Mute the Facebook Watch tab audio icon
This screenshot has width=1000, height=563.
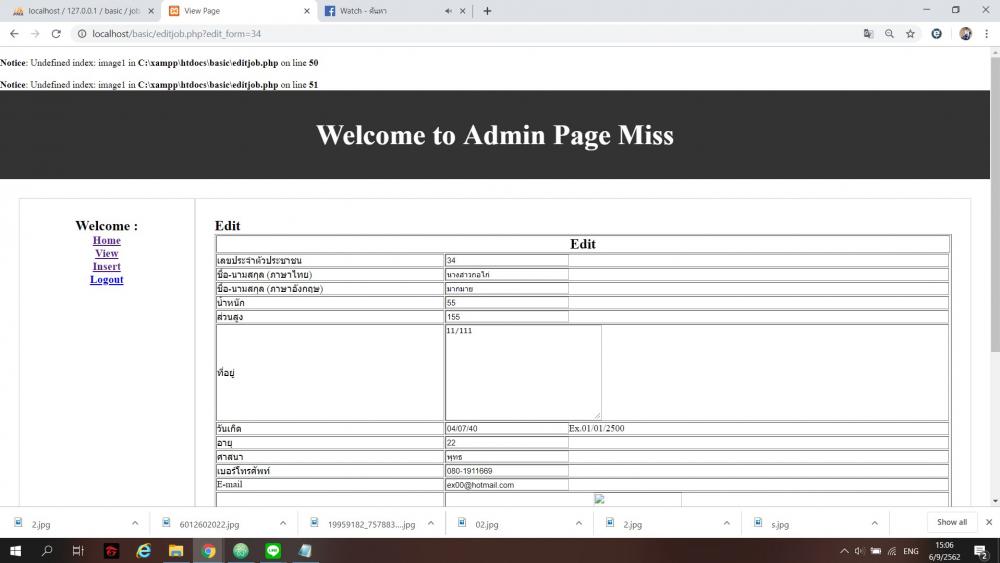448,11
